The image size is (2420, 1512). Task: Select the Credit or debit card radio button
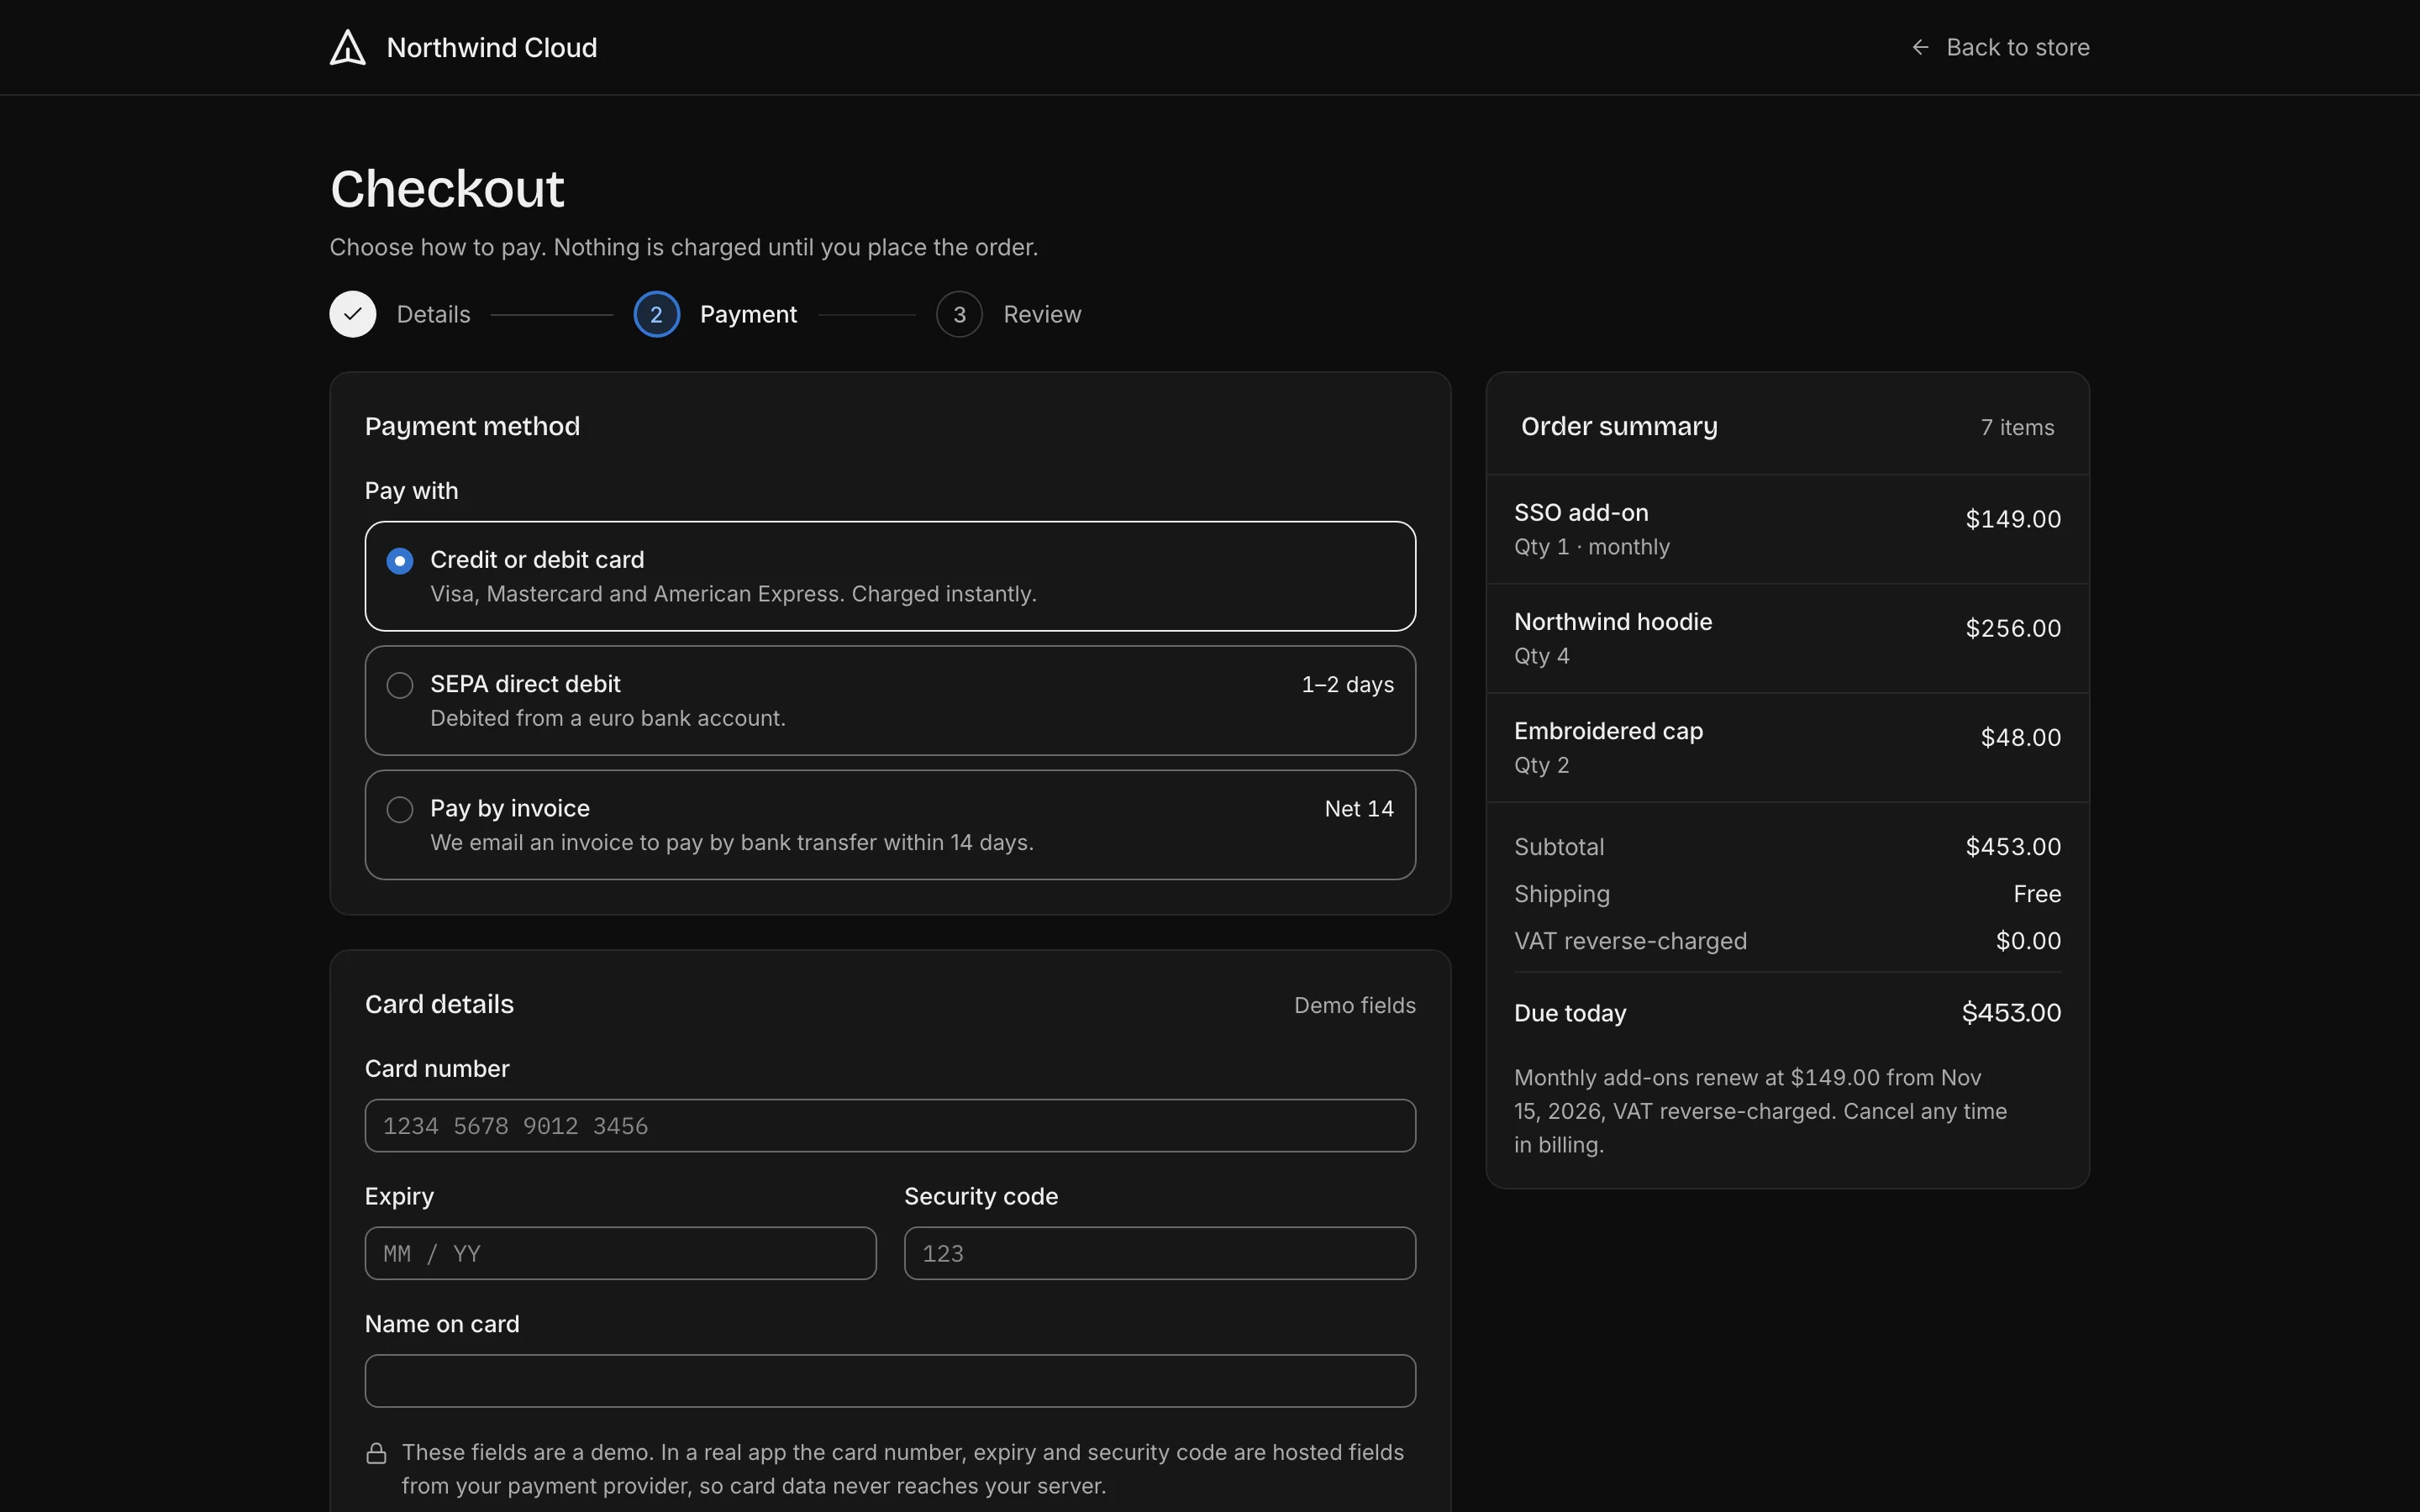(x=400, y=561)
